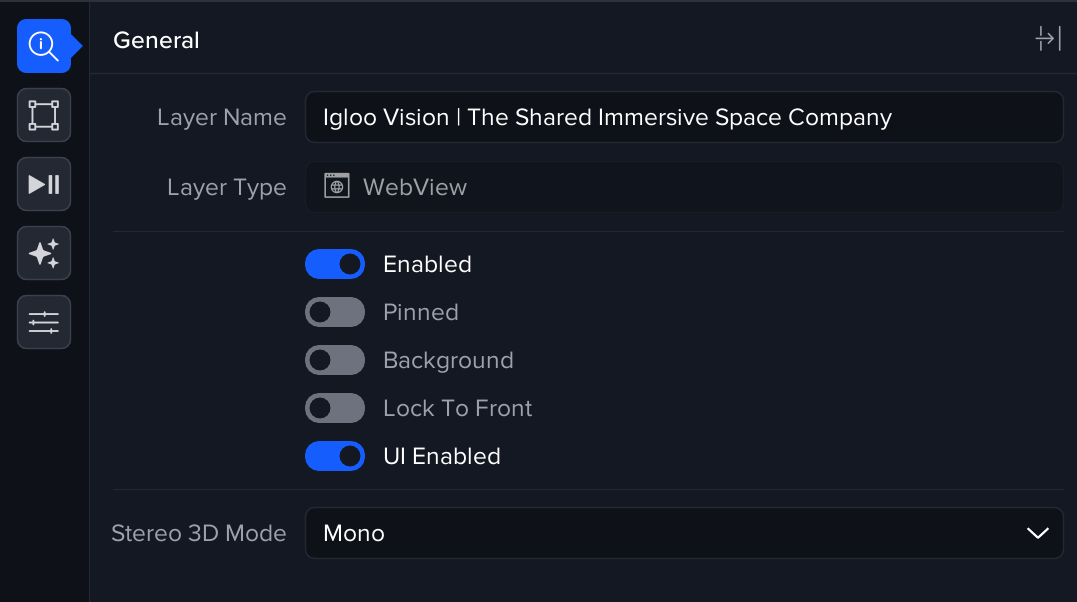This screenshot has height=602, width=1077.
Task: Open the Adjustments sliders sidebar tab
Action: [44, 322]
